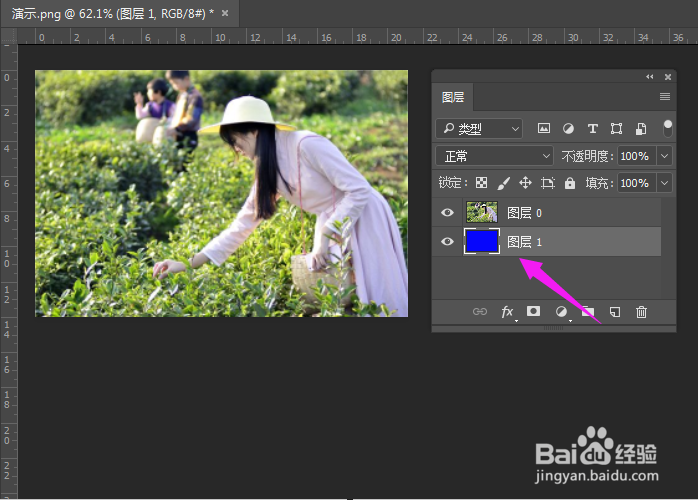
Task: Open the fx layer style menu
Action: pyautogui.click(x=508, y=312)
